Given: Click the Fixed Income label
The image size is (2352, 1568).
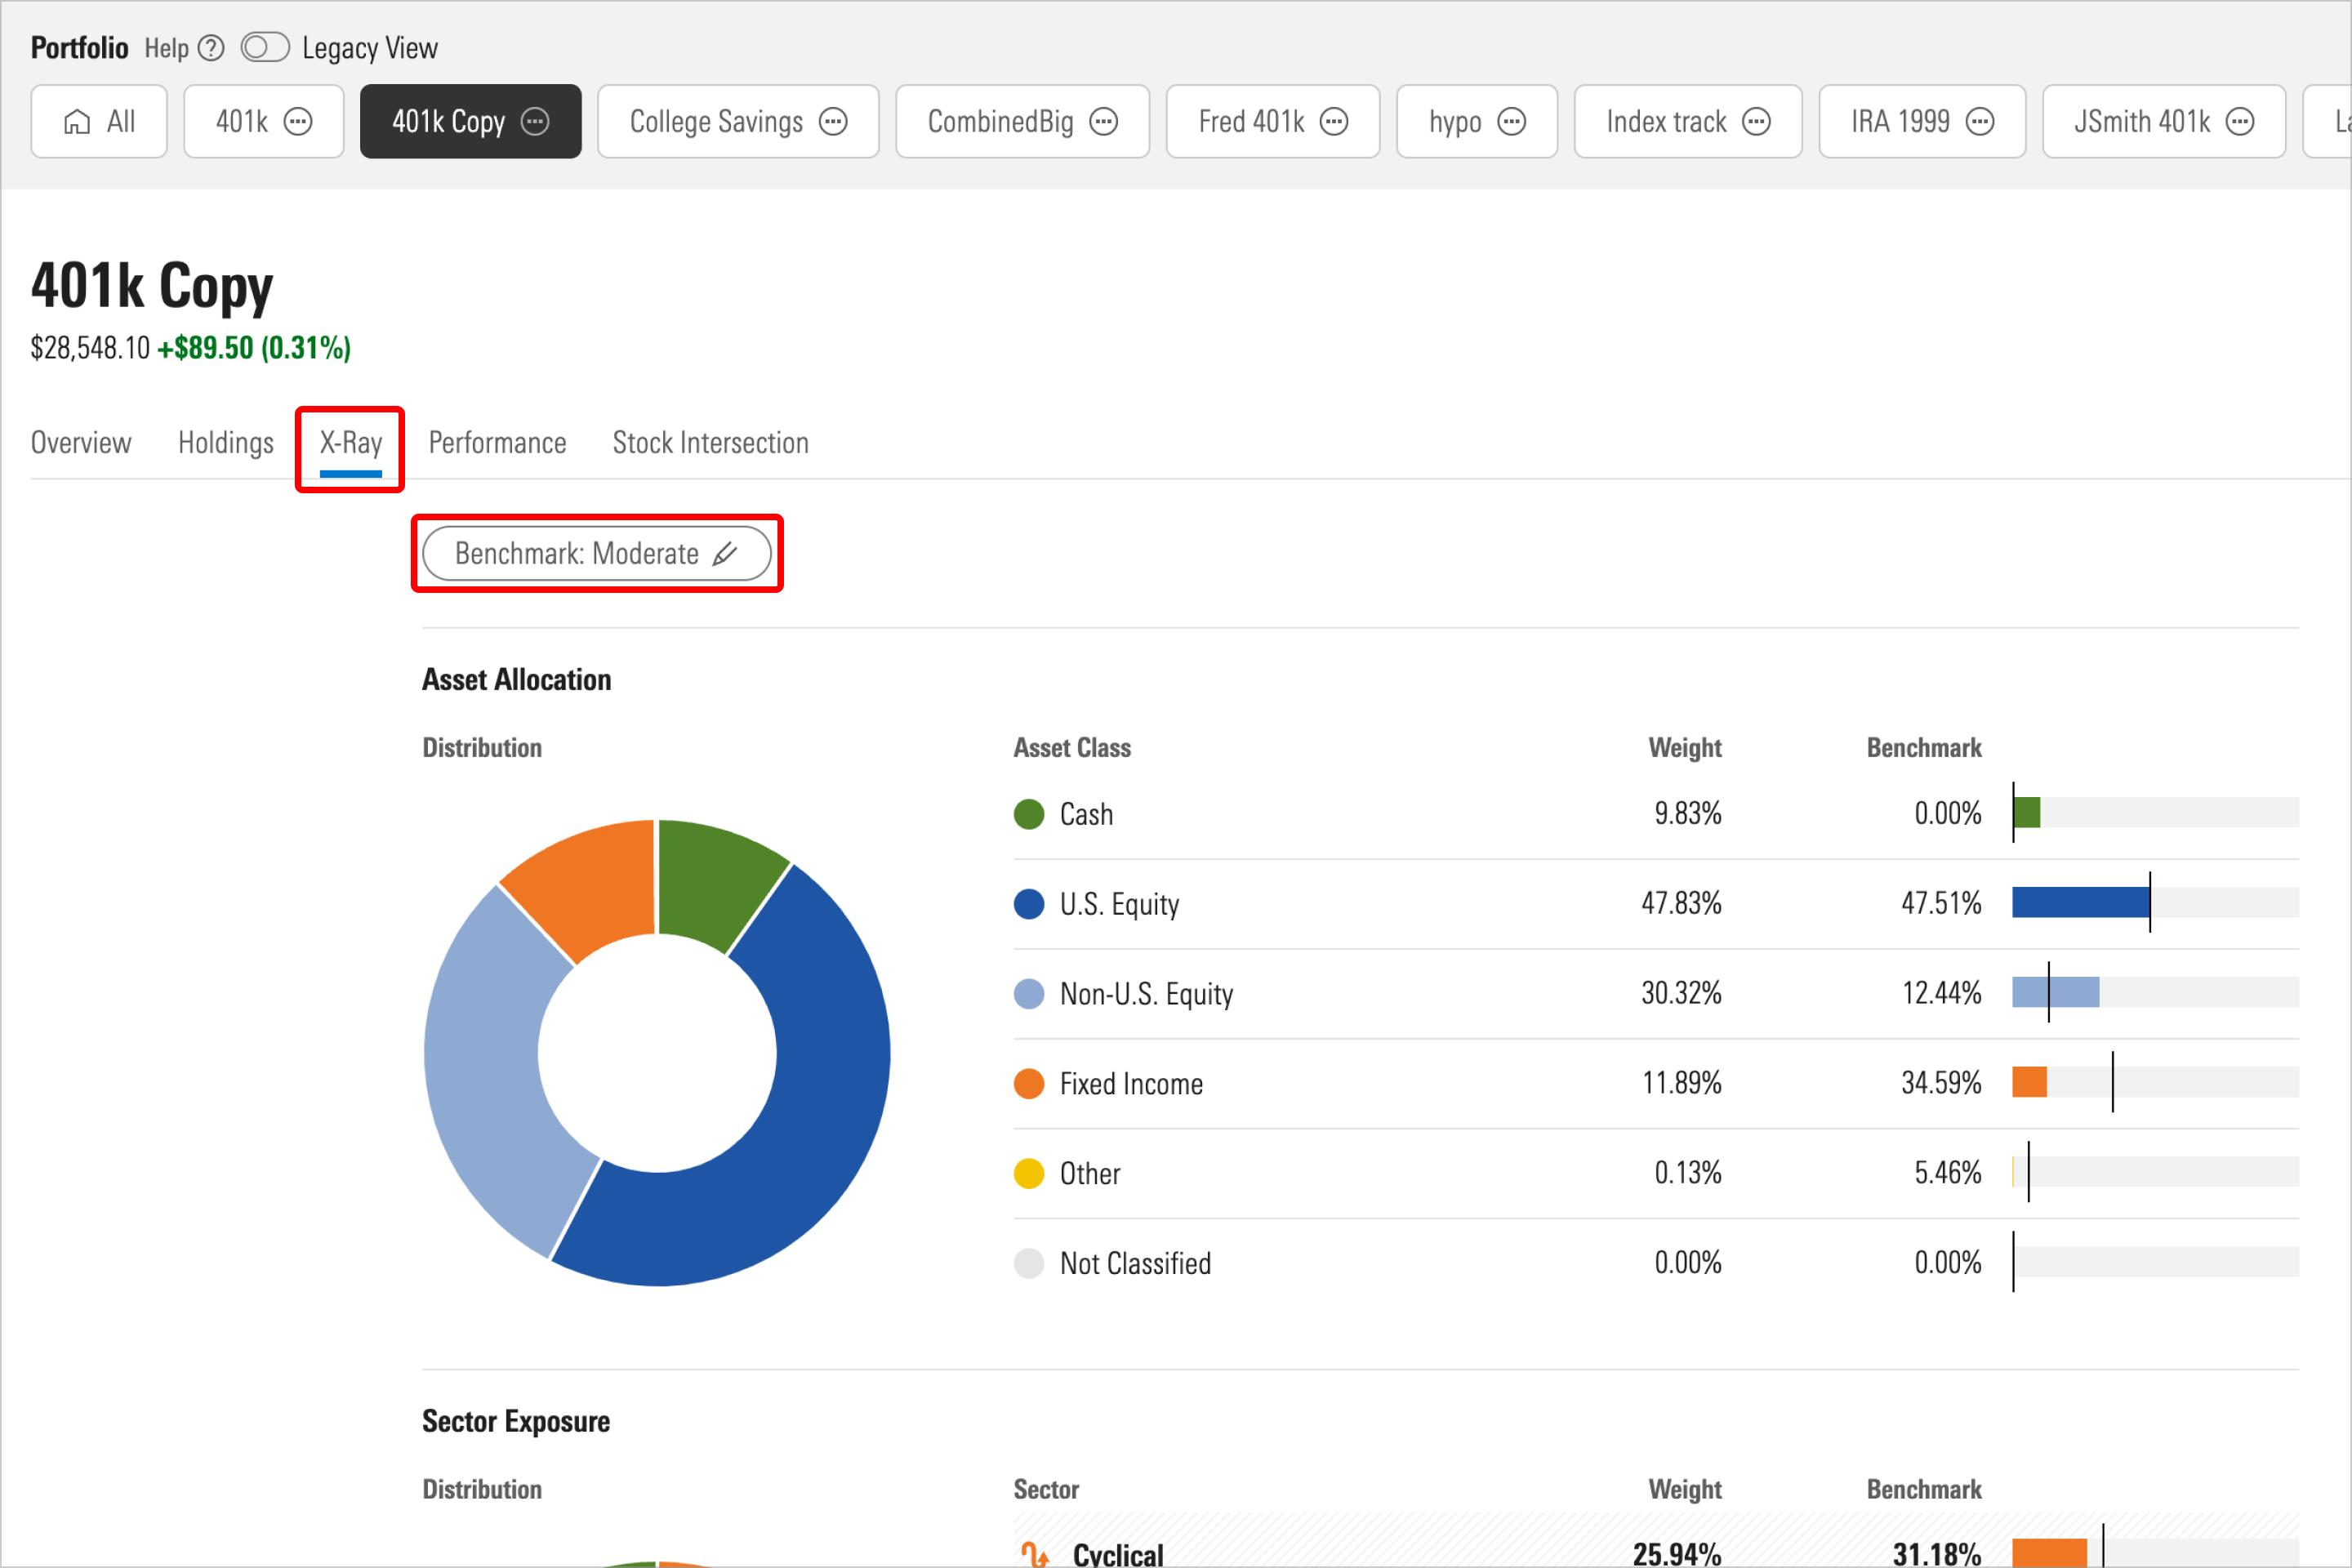Looking at the screenshot, I should click(1131, 1084).
